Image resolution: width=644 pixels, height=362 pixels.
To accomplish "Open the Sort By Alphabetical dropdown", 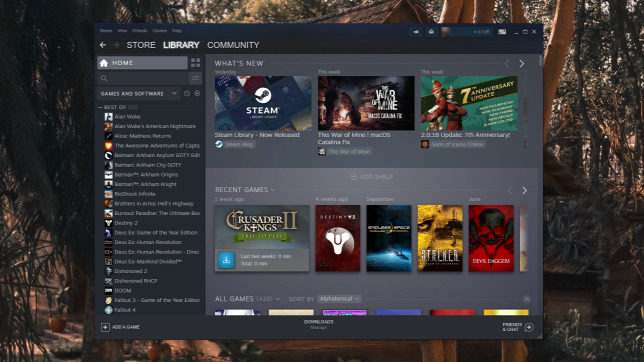I will tap(339, 299).
